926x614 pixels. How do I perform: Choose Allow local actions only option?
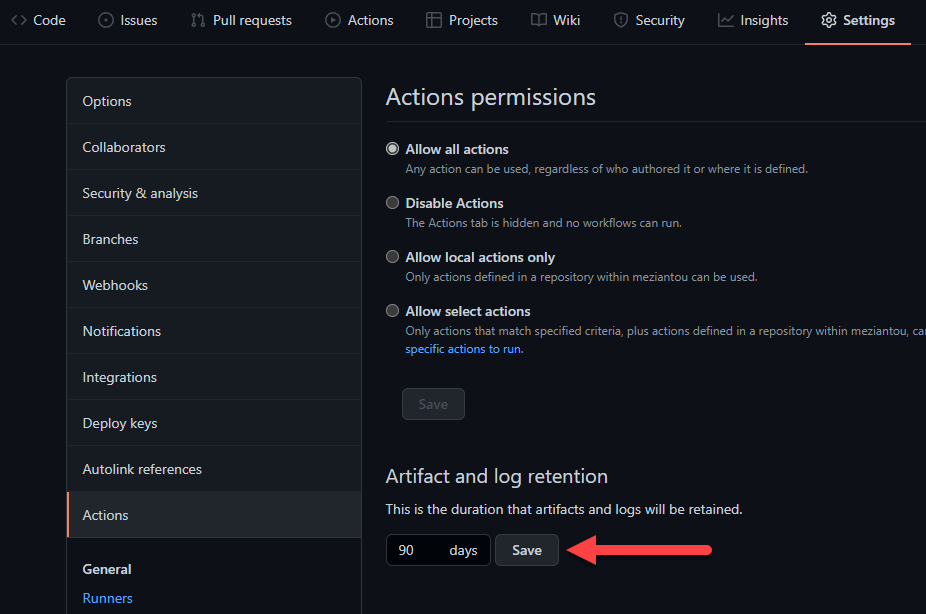click(393, 257)
